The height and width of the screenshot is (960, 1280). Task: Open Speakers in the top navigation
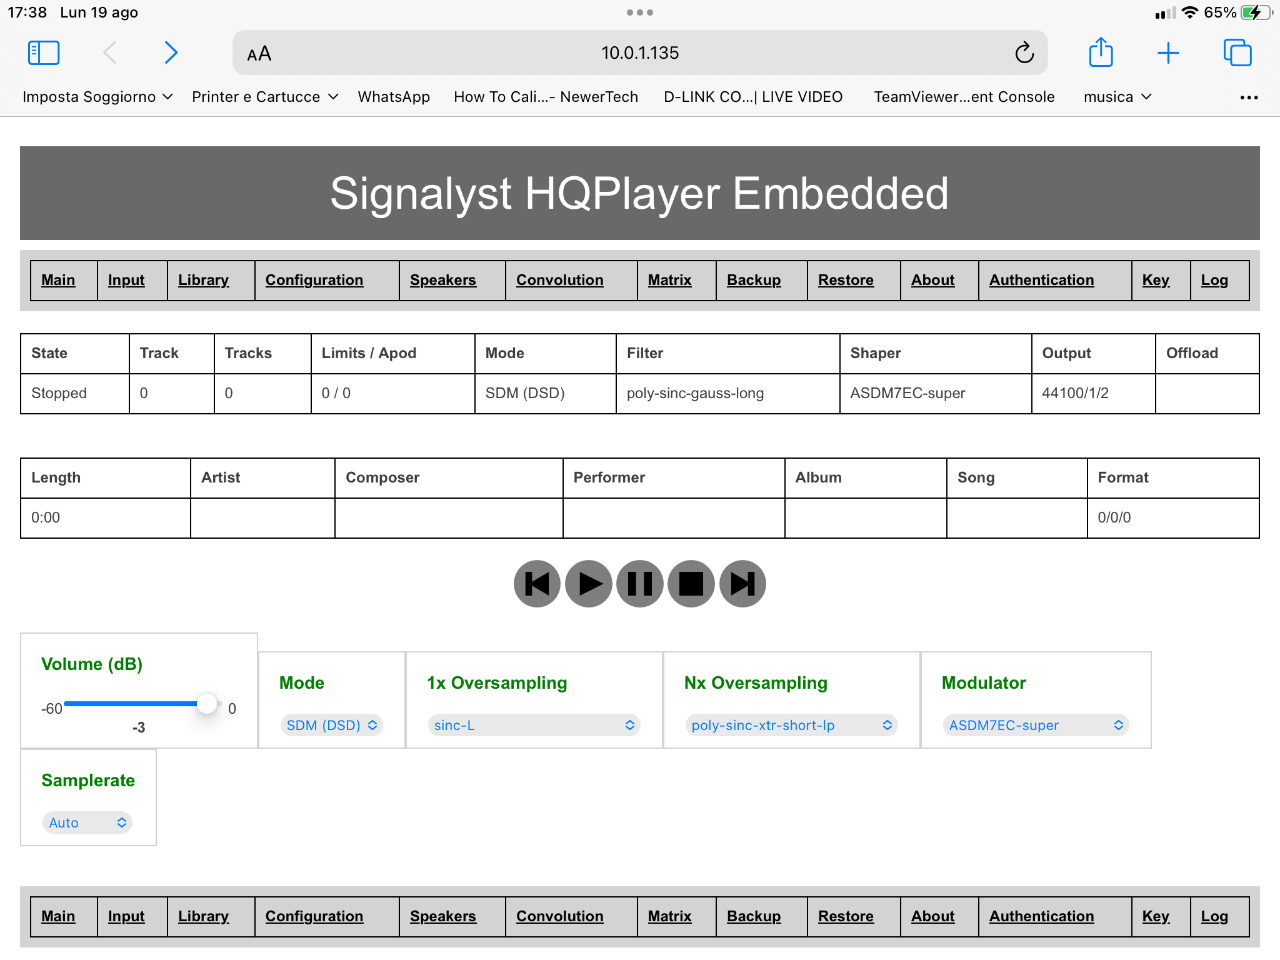(x=443, y=280)
